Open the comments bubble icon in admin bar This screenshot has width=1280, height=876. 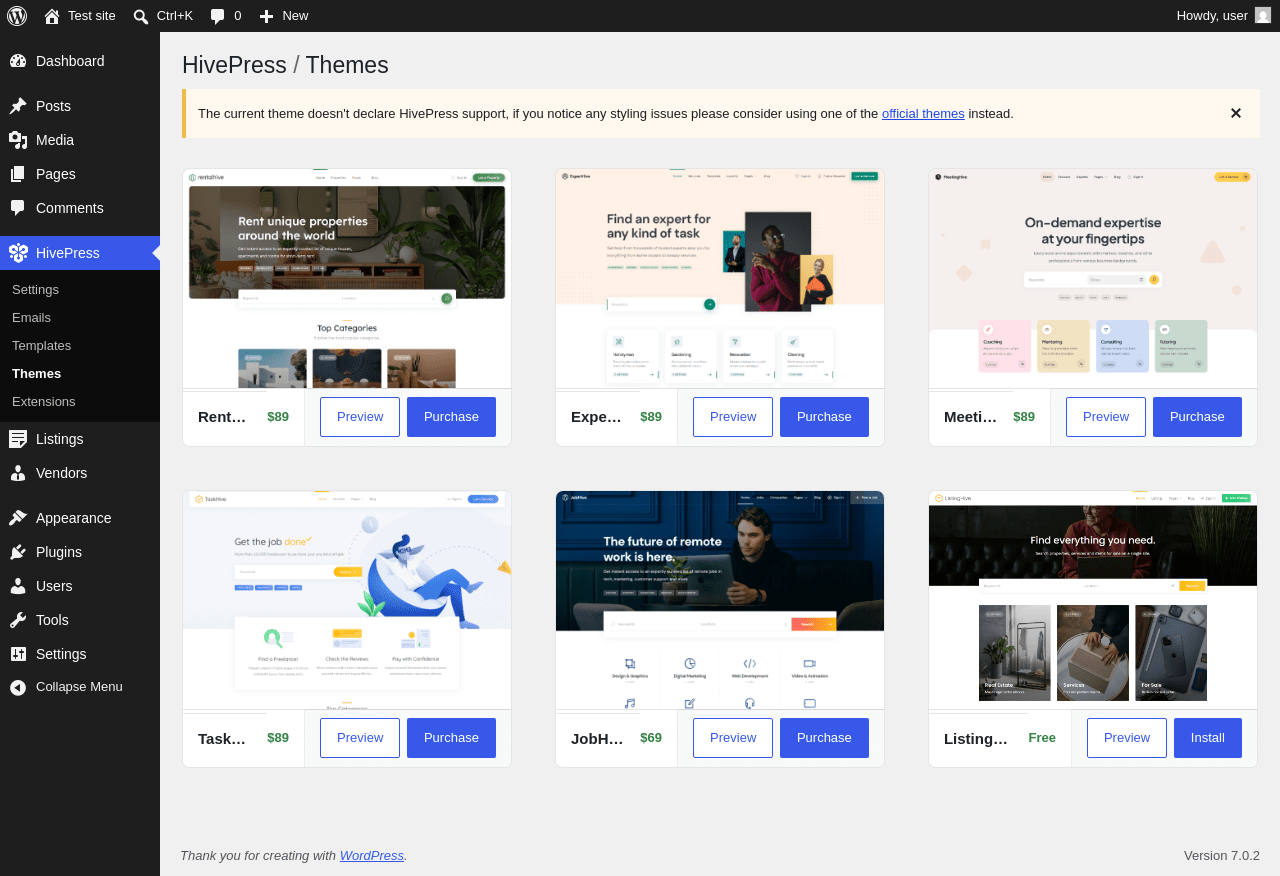[217, 16]
